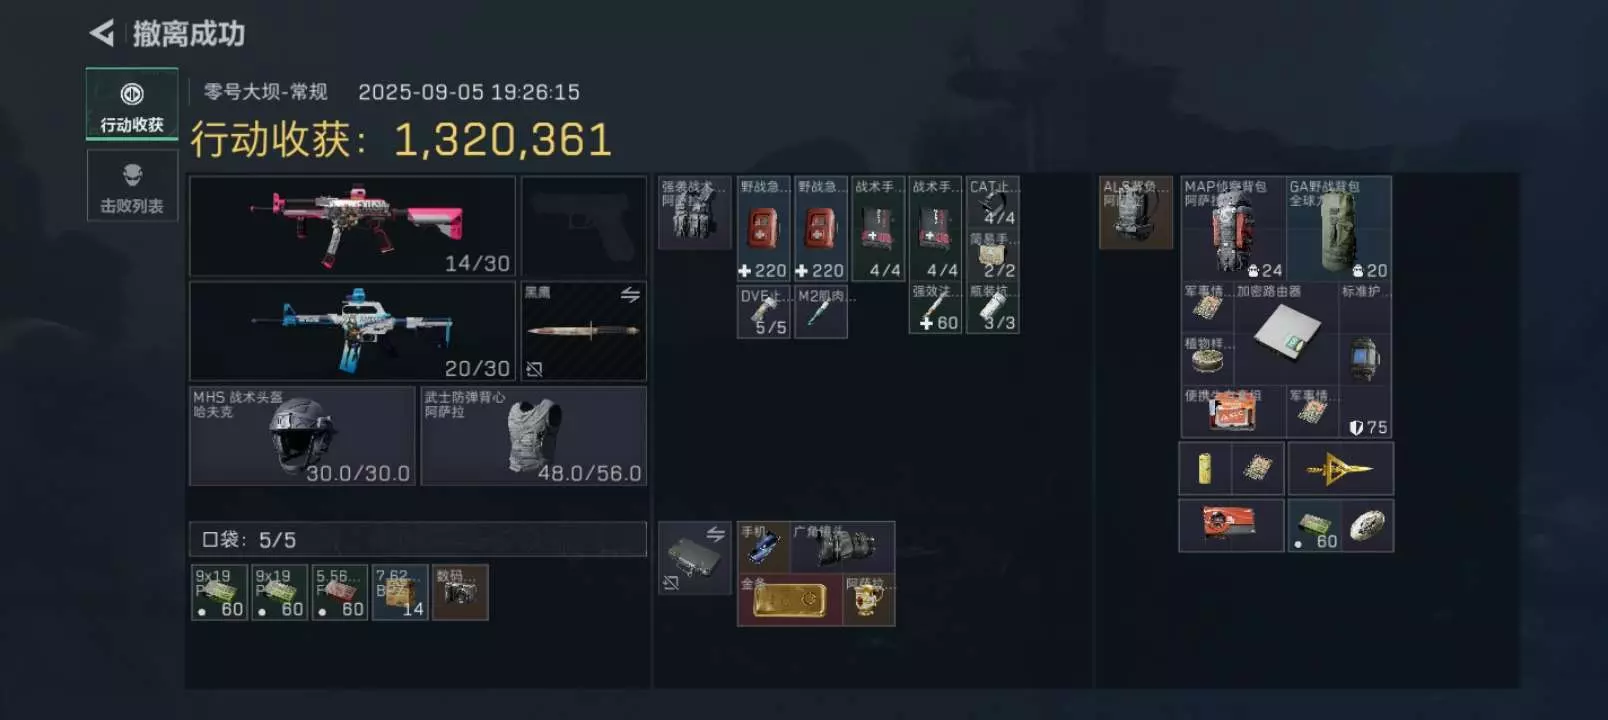Select the blue rifle with 20/30 ammo
1608x720 pixels.
[352, 331]
